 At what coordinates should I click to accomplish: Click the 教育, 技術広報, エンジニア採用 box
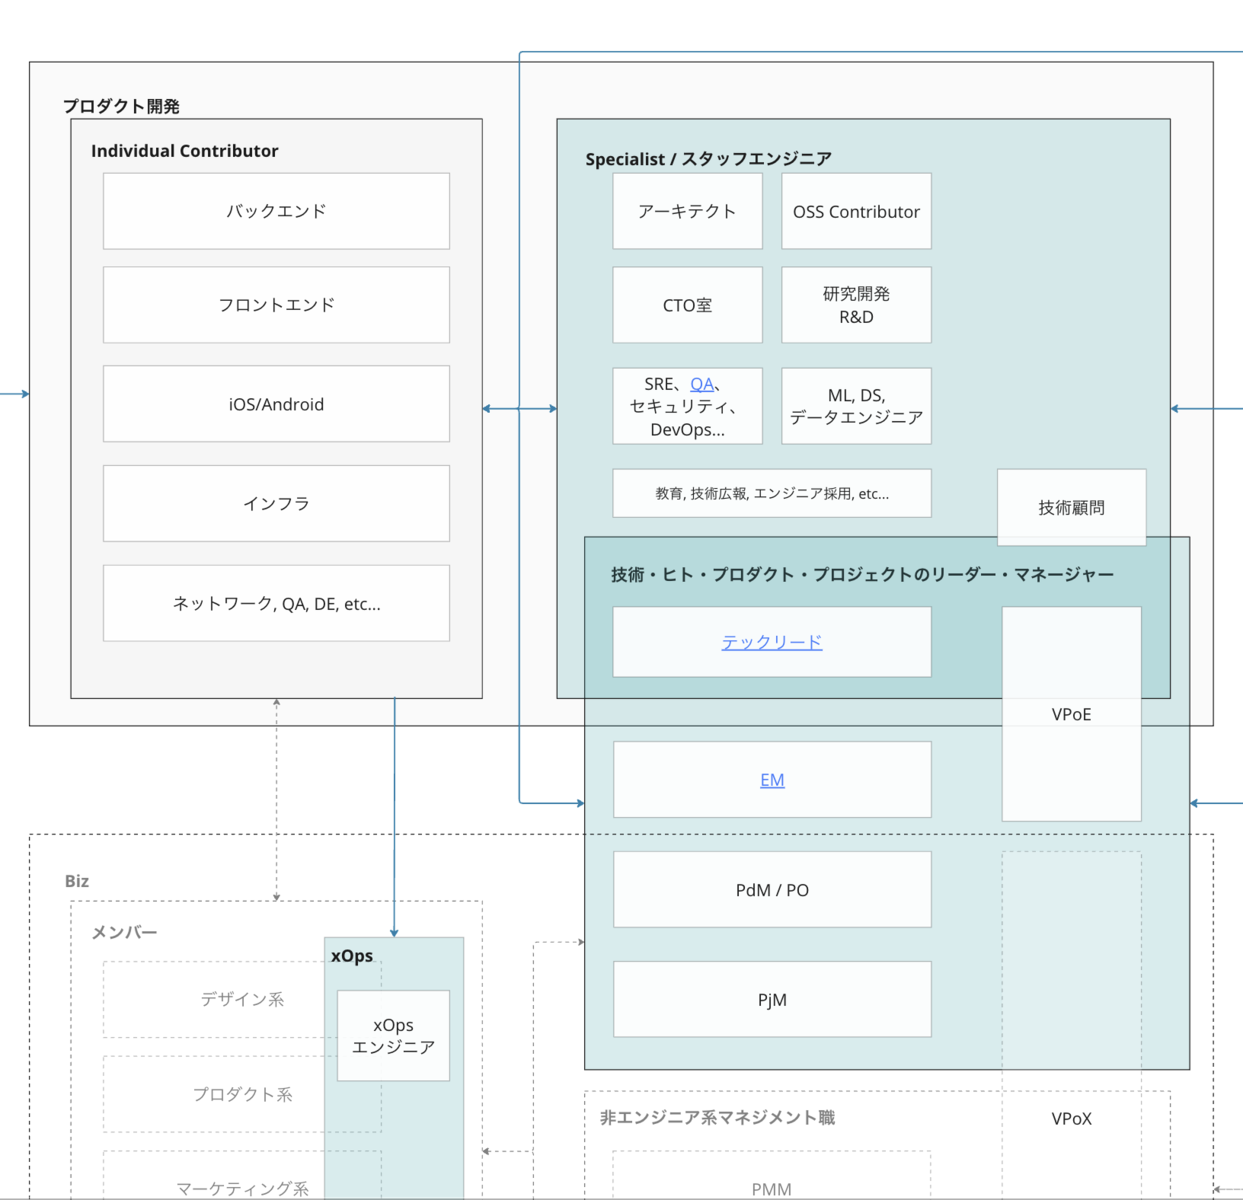[x=772, y=493]
